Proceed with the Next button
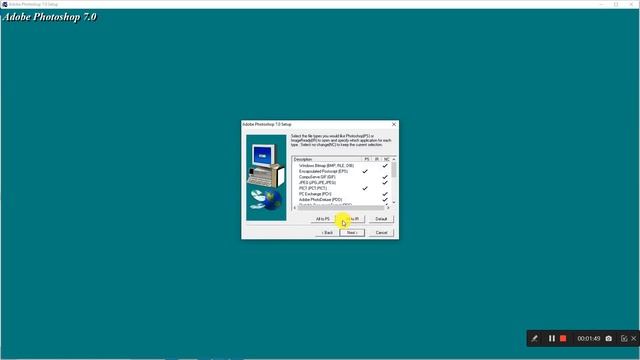Screen dimensions: 640x360 352,233
